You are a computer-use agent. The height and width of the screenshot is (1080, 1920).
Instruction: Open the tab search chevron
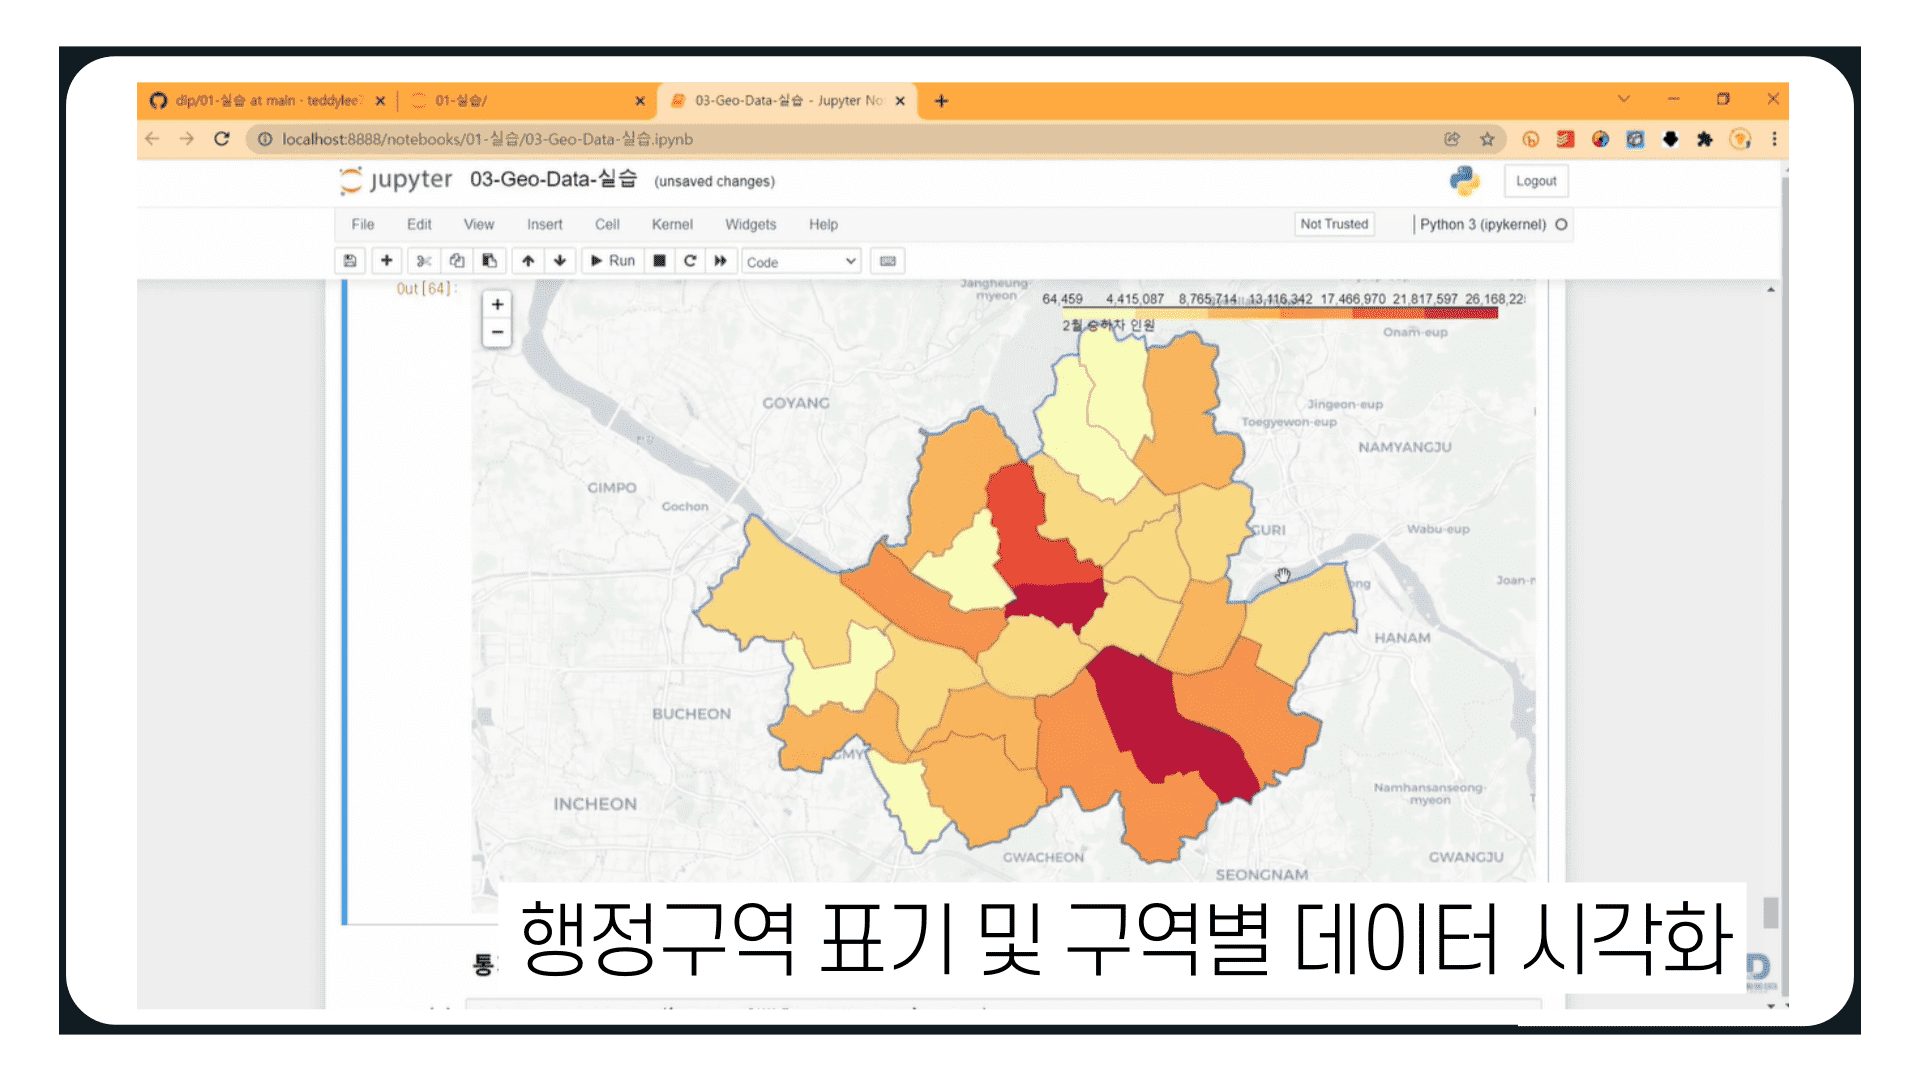[1623, 99]
